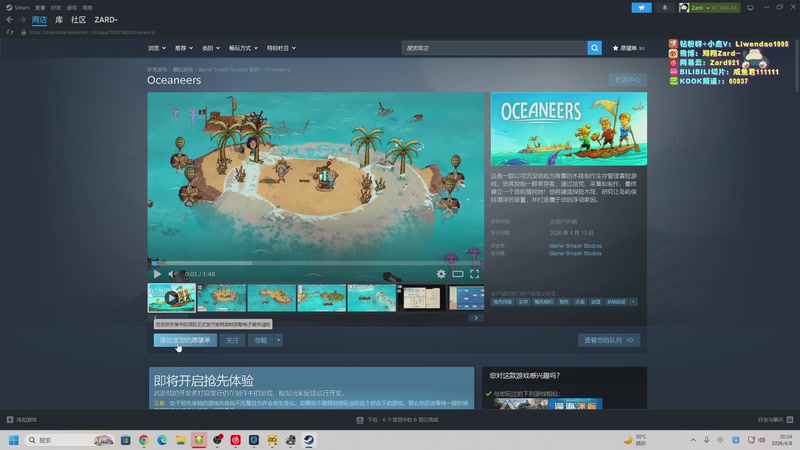The image size is (800, 450).
Task: Open the 游戏 menu in the title bar
Action: tap(71, 8)
